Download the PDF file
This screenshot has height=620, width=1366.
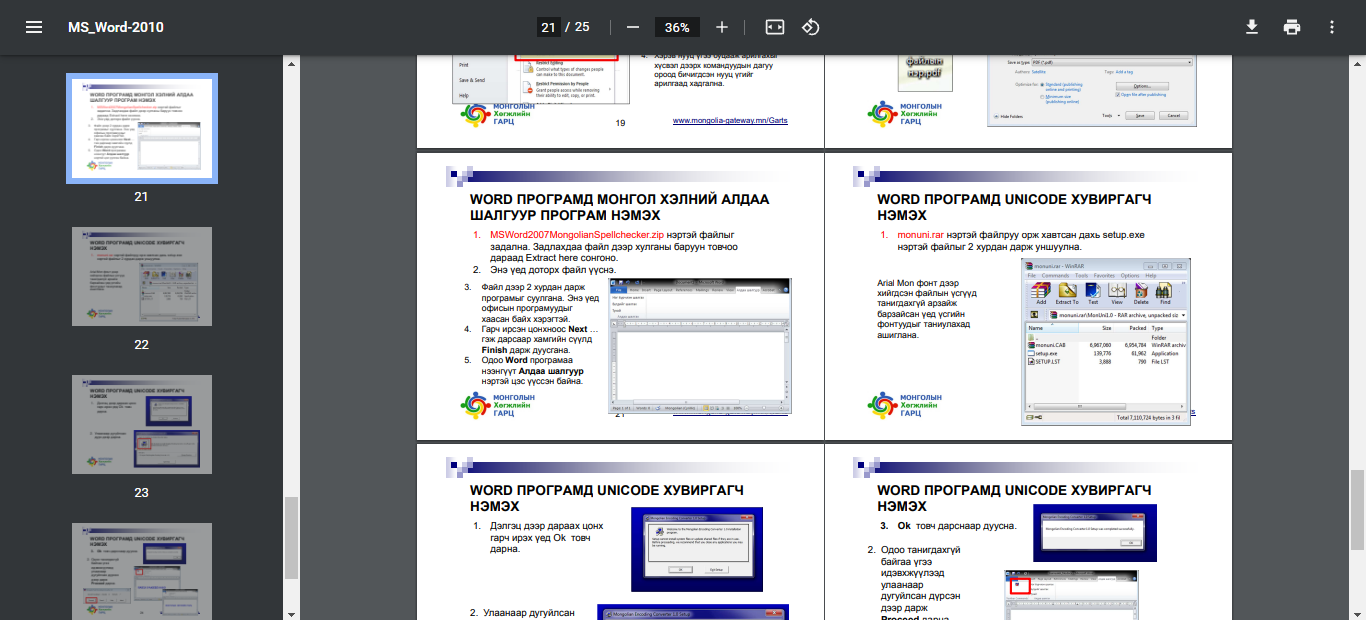pos(1251,27)
